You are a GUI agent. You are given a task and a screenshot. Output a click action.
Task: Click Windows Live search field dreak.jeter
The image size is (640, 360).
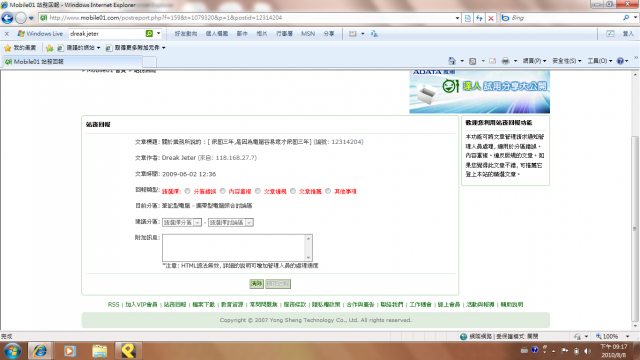click(107, 33)
